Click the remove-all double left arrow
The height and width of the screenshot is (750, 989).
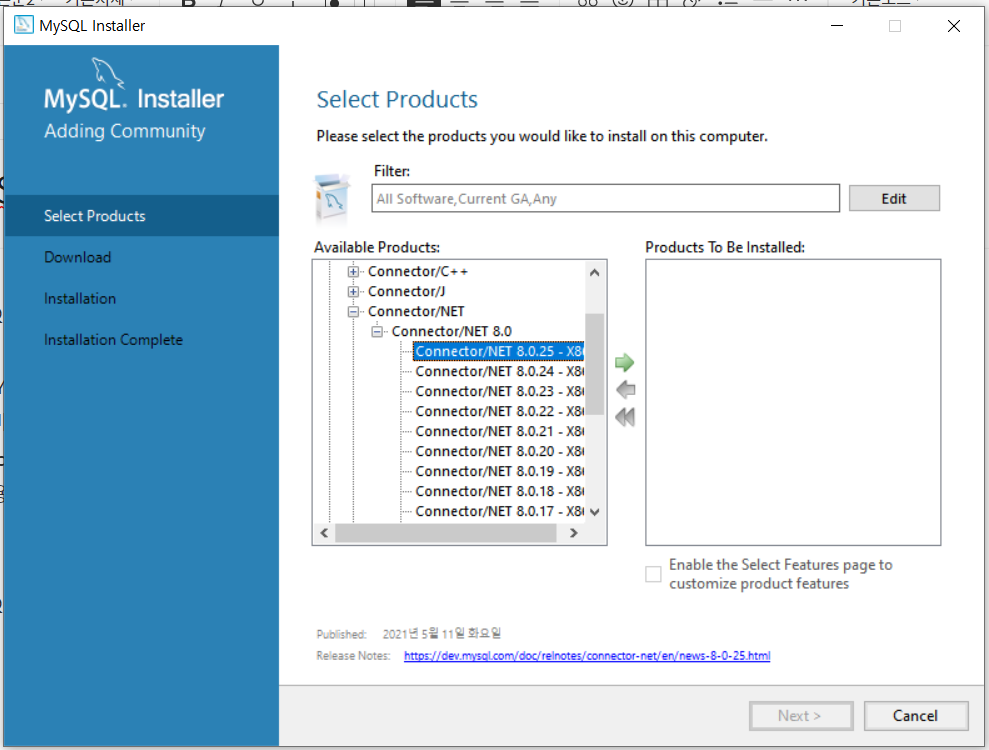pos(625,417)
